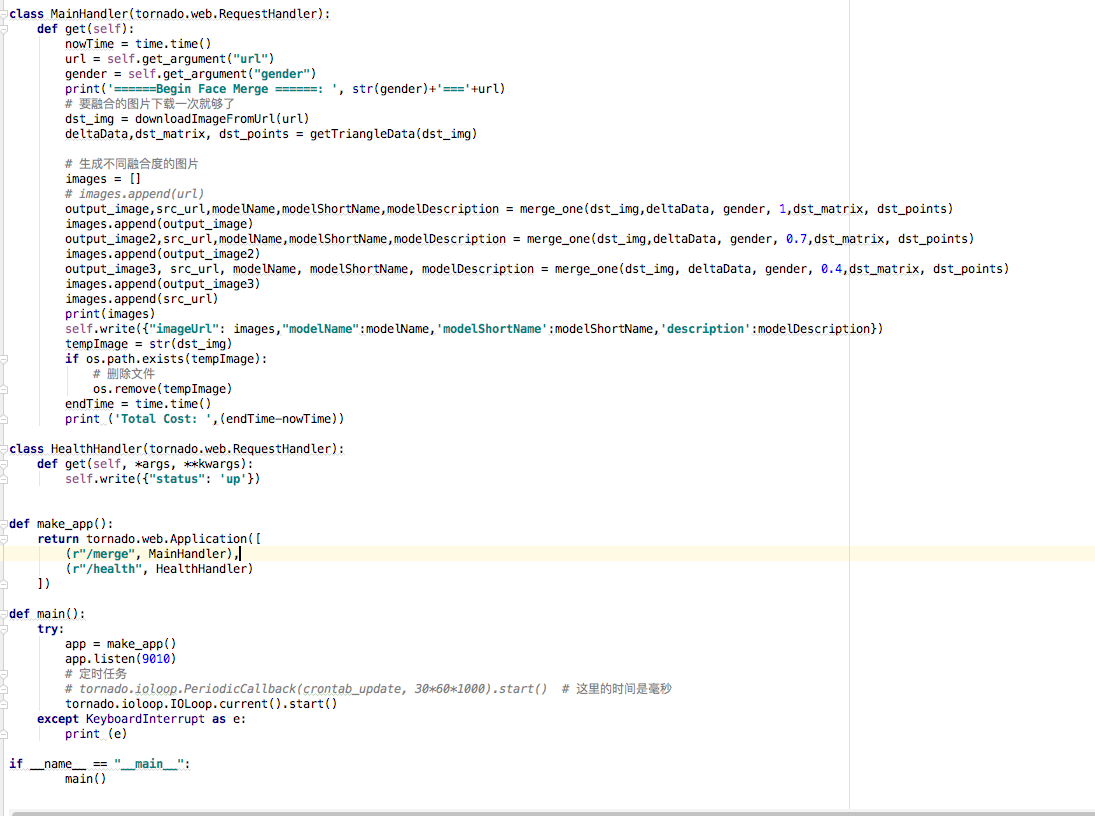This screenshot has height=816, width=1095.
Task: Click on 'images = []' line
Action: pos(103,180)
